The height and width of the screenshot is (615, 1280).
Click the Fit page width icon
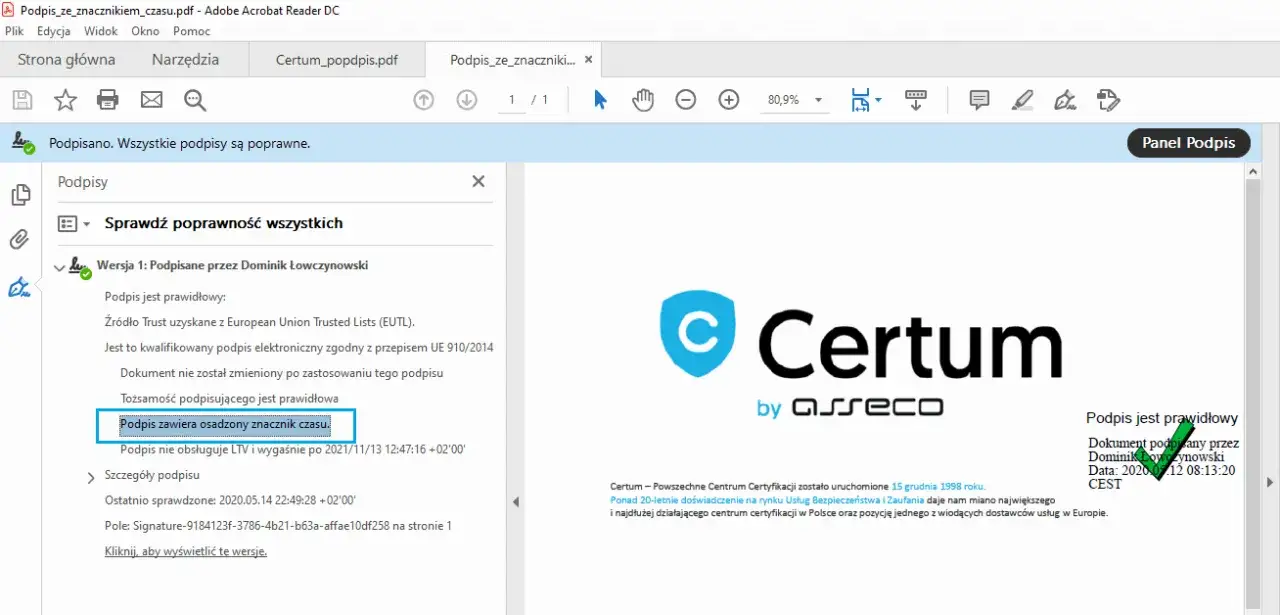tap(860, 100)
